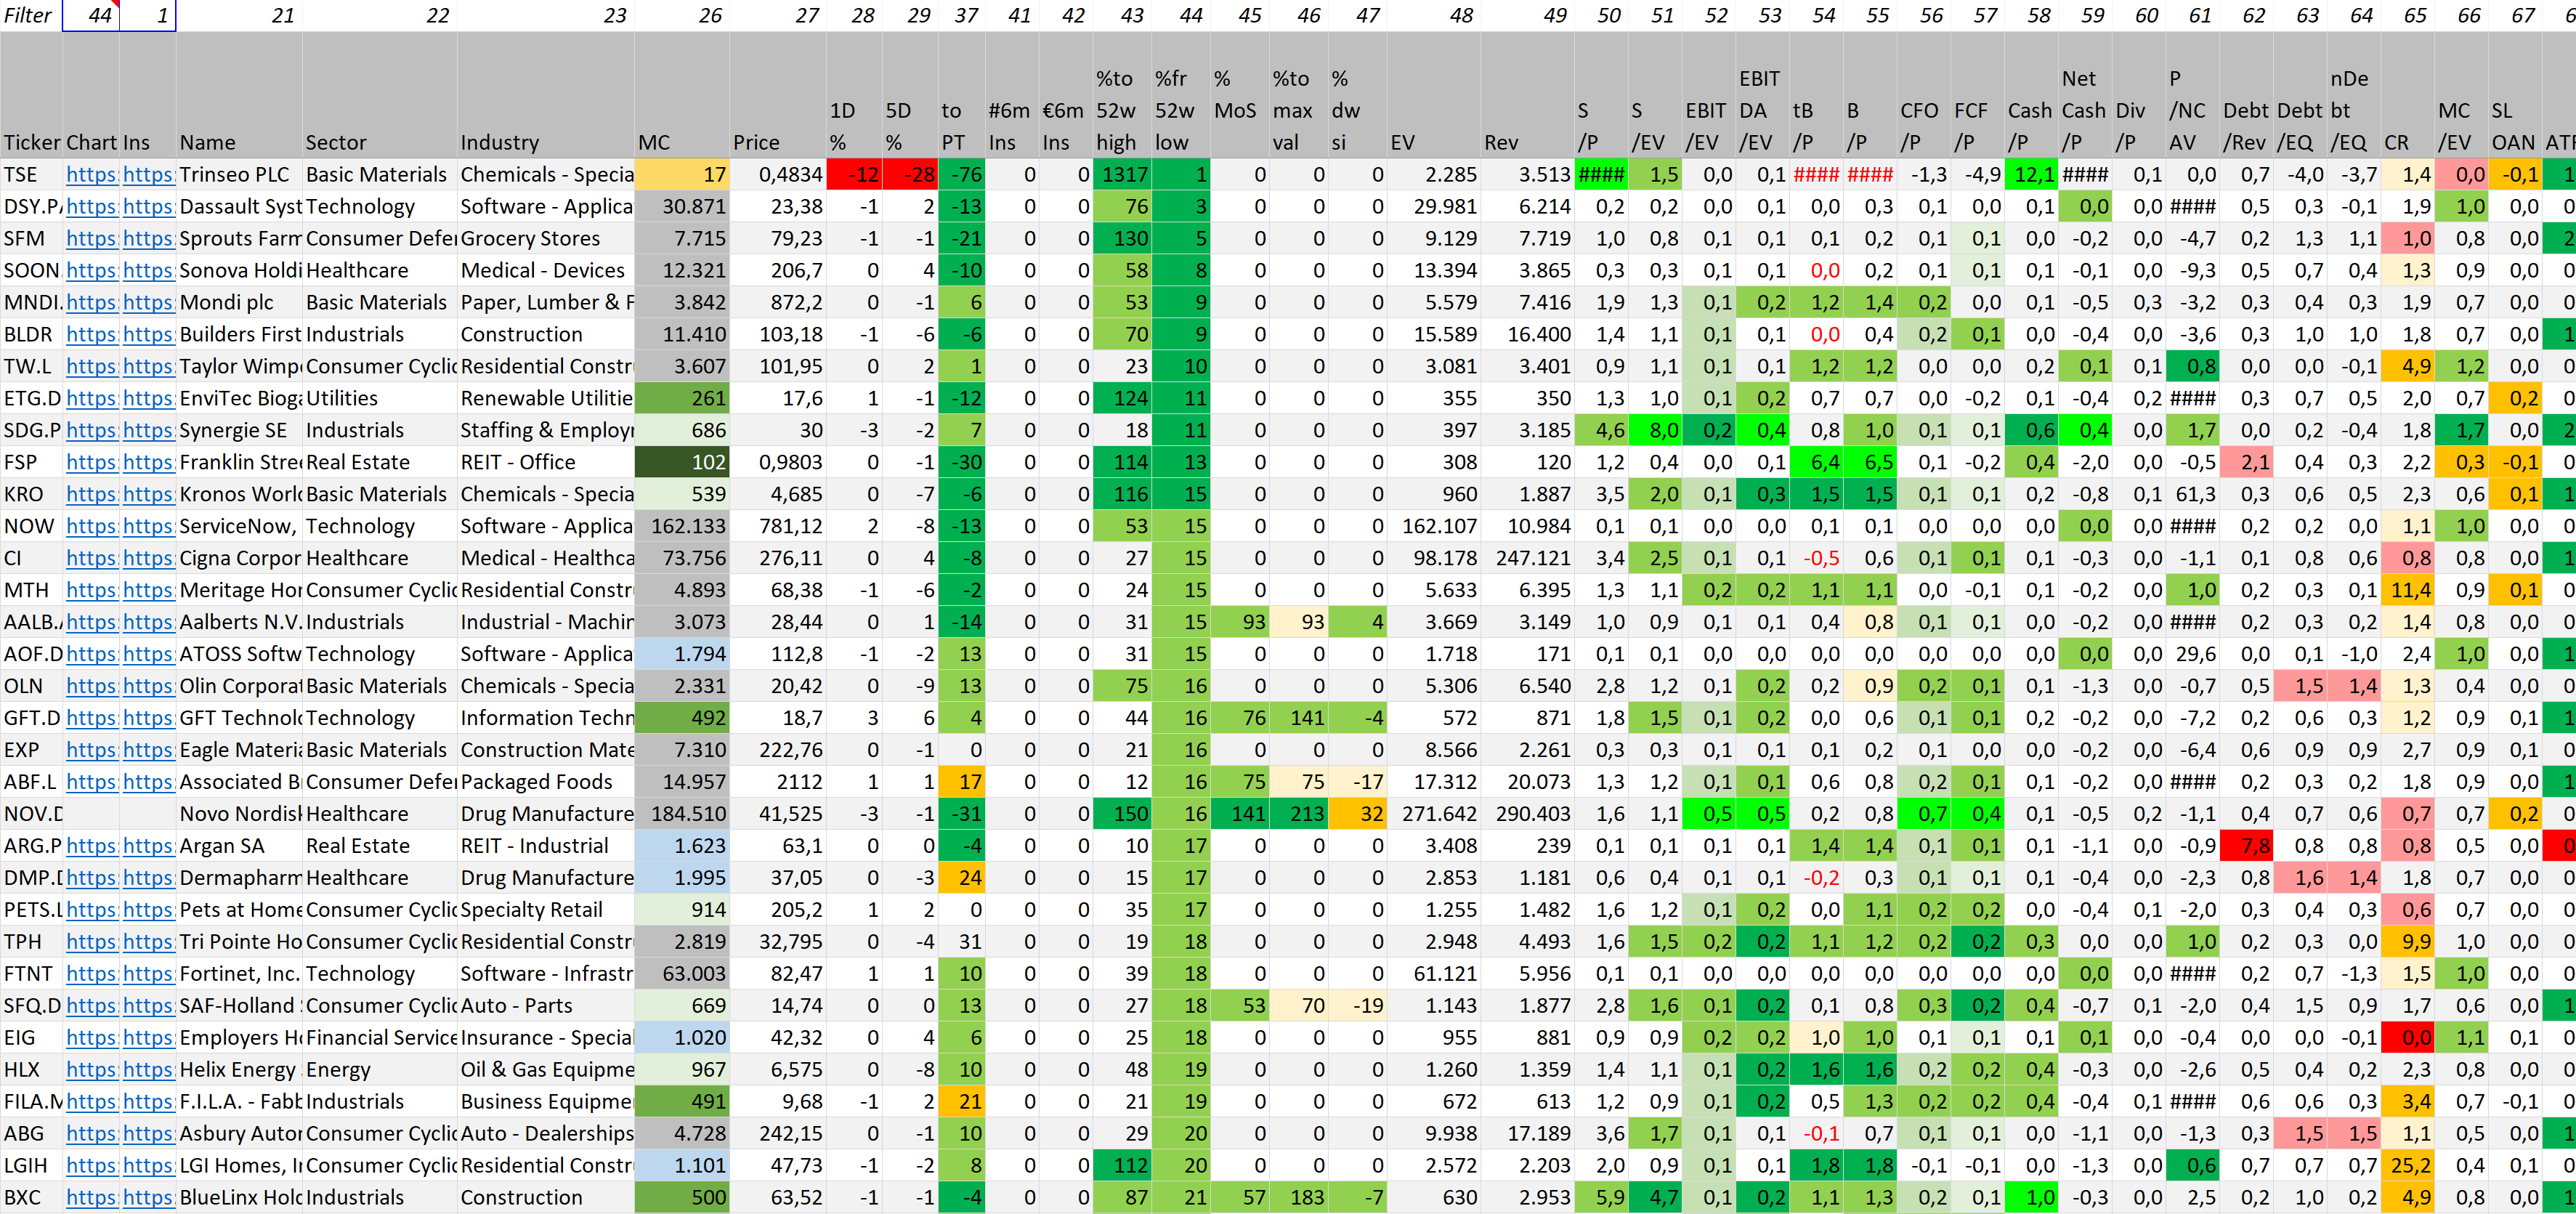Open the Chart link for ServiceNow row

point(91,527)
